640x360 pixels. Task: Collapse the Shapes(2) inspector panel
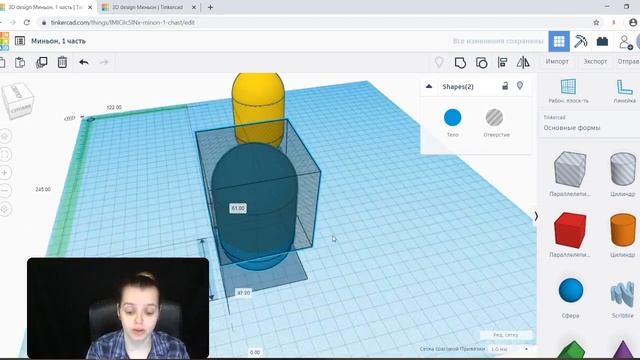click(429, 86)
